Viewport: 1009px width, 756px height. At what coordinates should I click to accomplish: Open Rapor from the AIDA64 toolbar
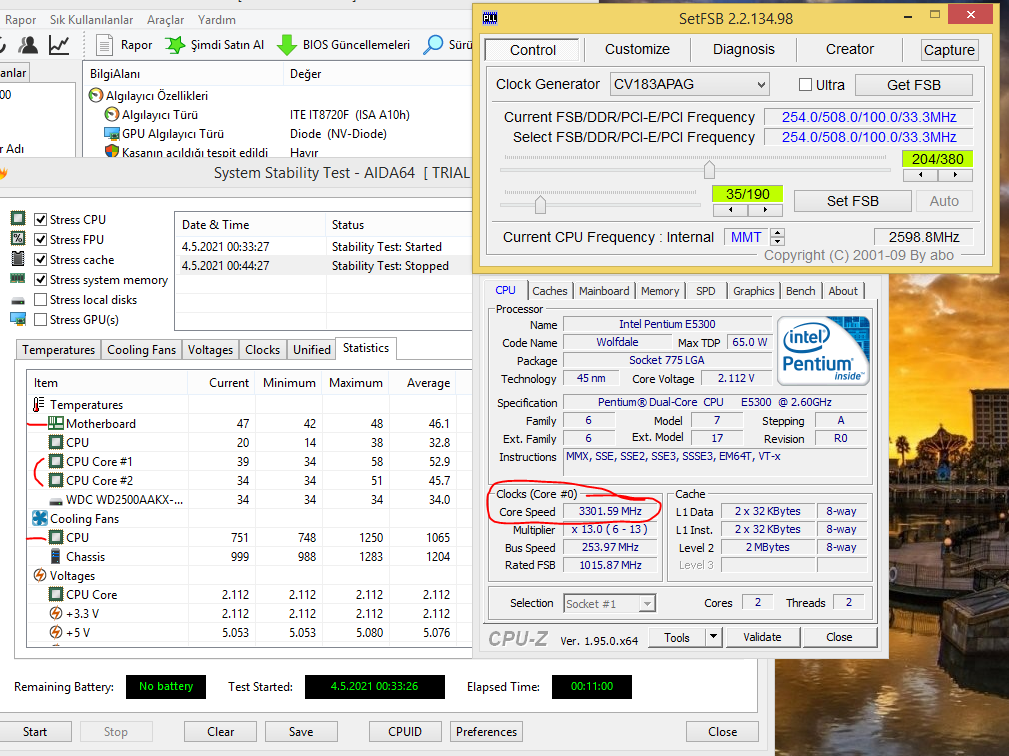[x=124, y=44]
